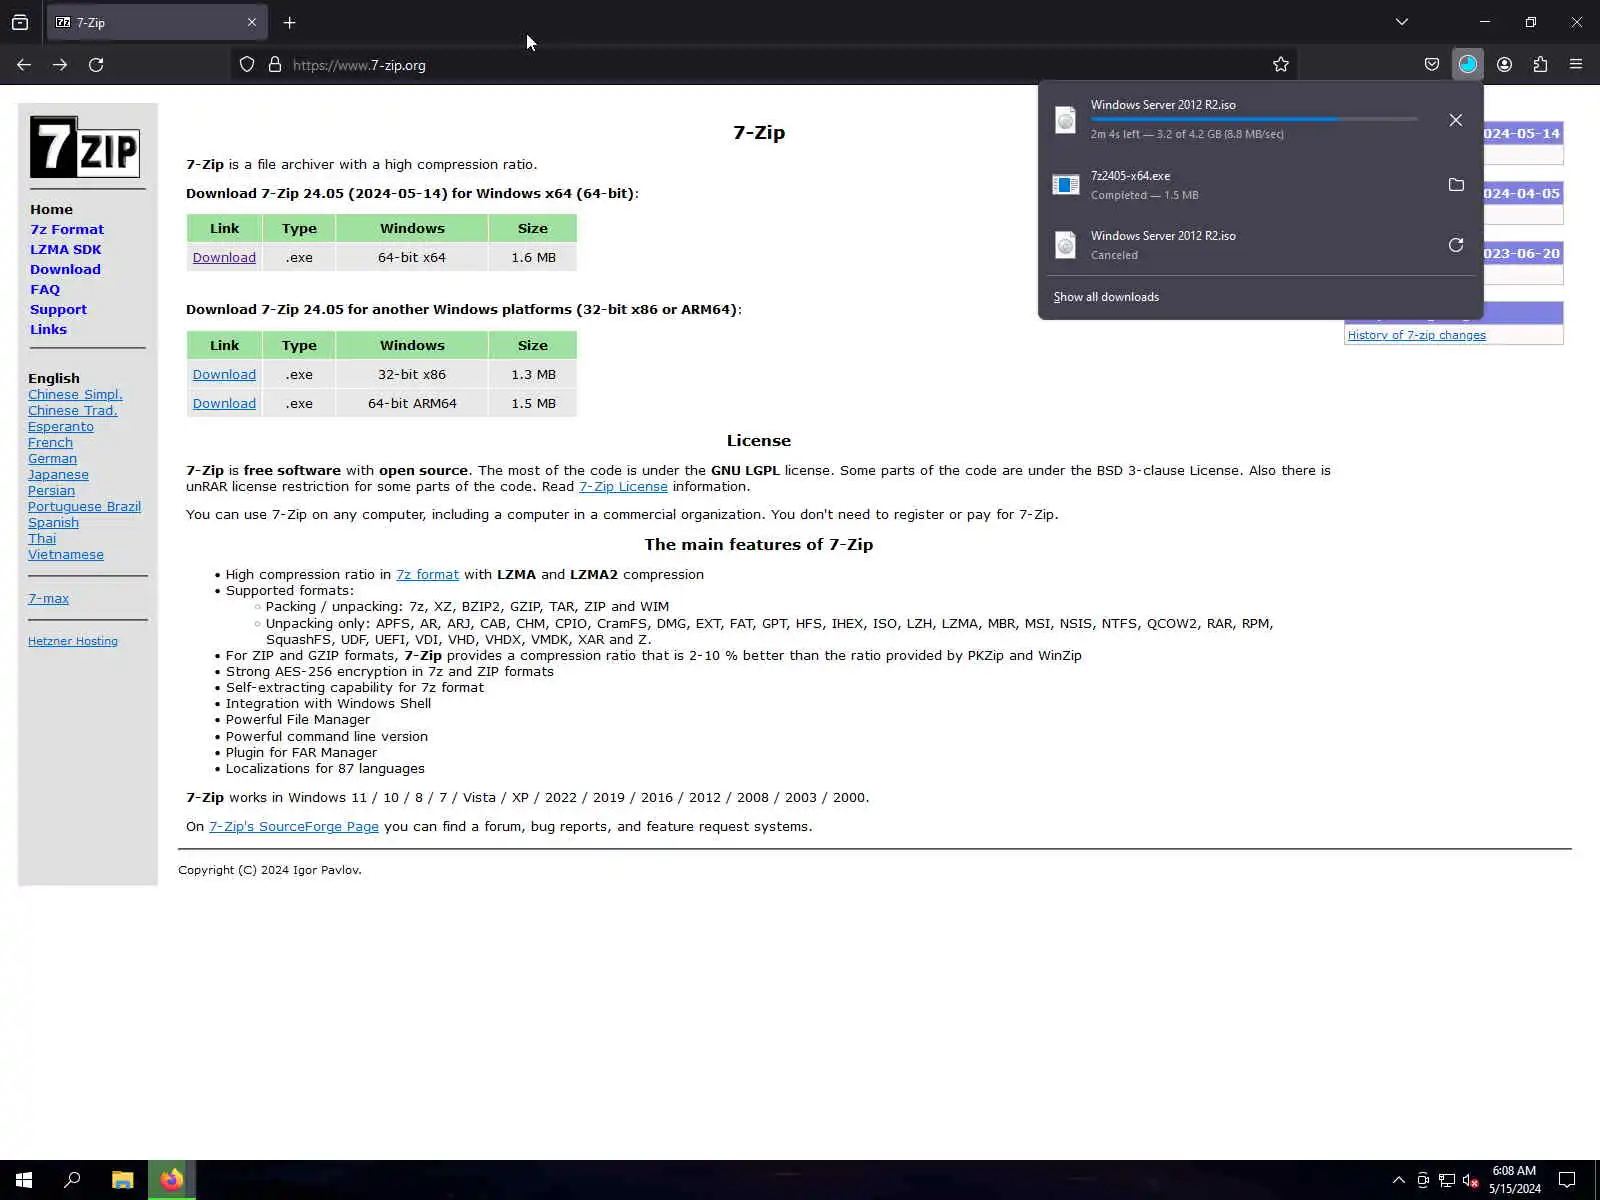
Task: Click the canceled ISO file icon
Action: [x=1066, y=245]
